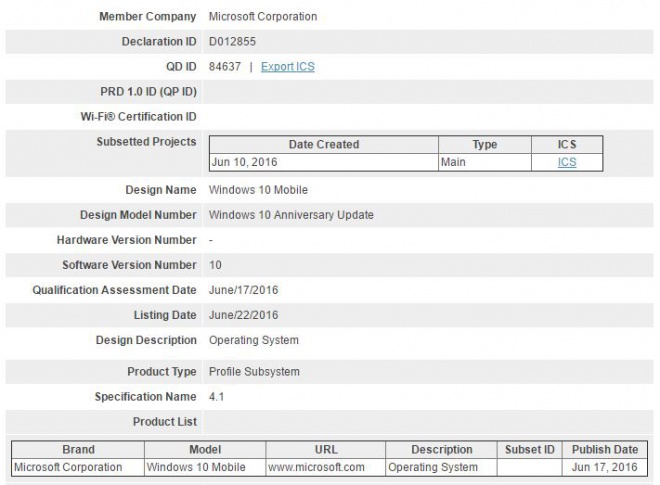Click the Windows 10 Anniversary Update model number
Screen dimensions: 660x485
tap(291, 215)
